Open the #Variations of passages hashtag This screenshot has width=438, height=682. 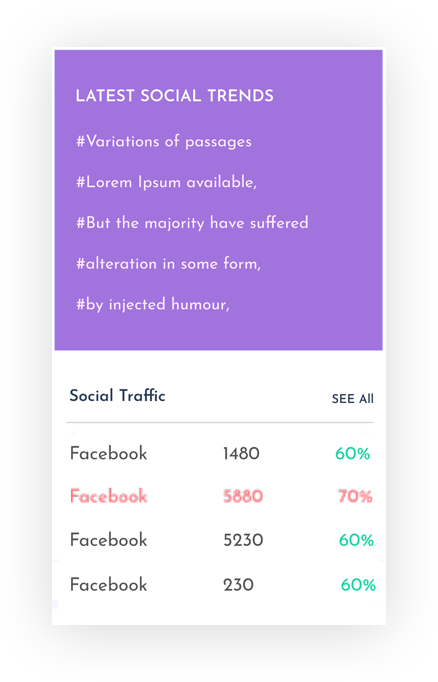tap(164, 142)
